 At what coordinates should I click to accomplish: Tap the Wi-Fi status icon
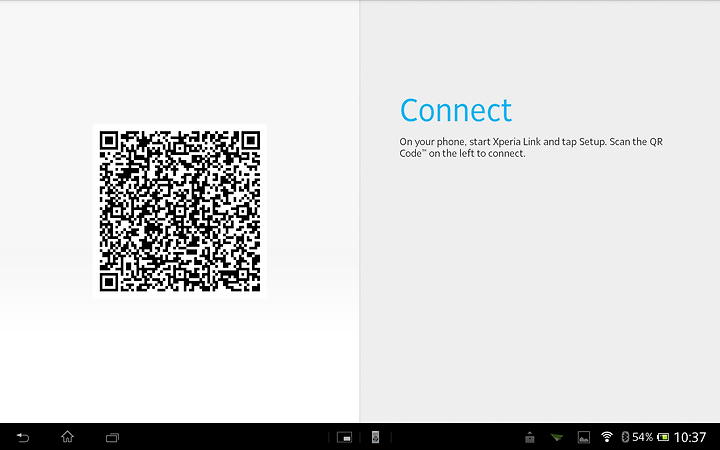click(x=607, y=437)
